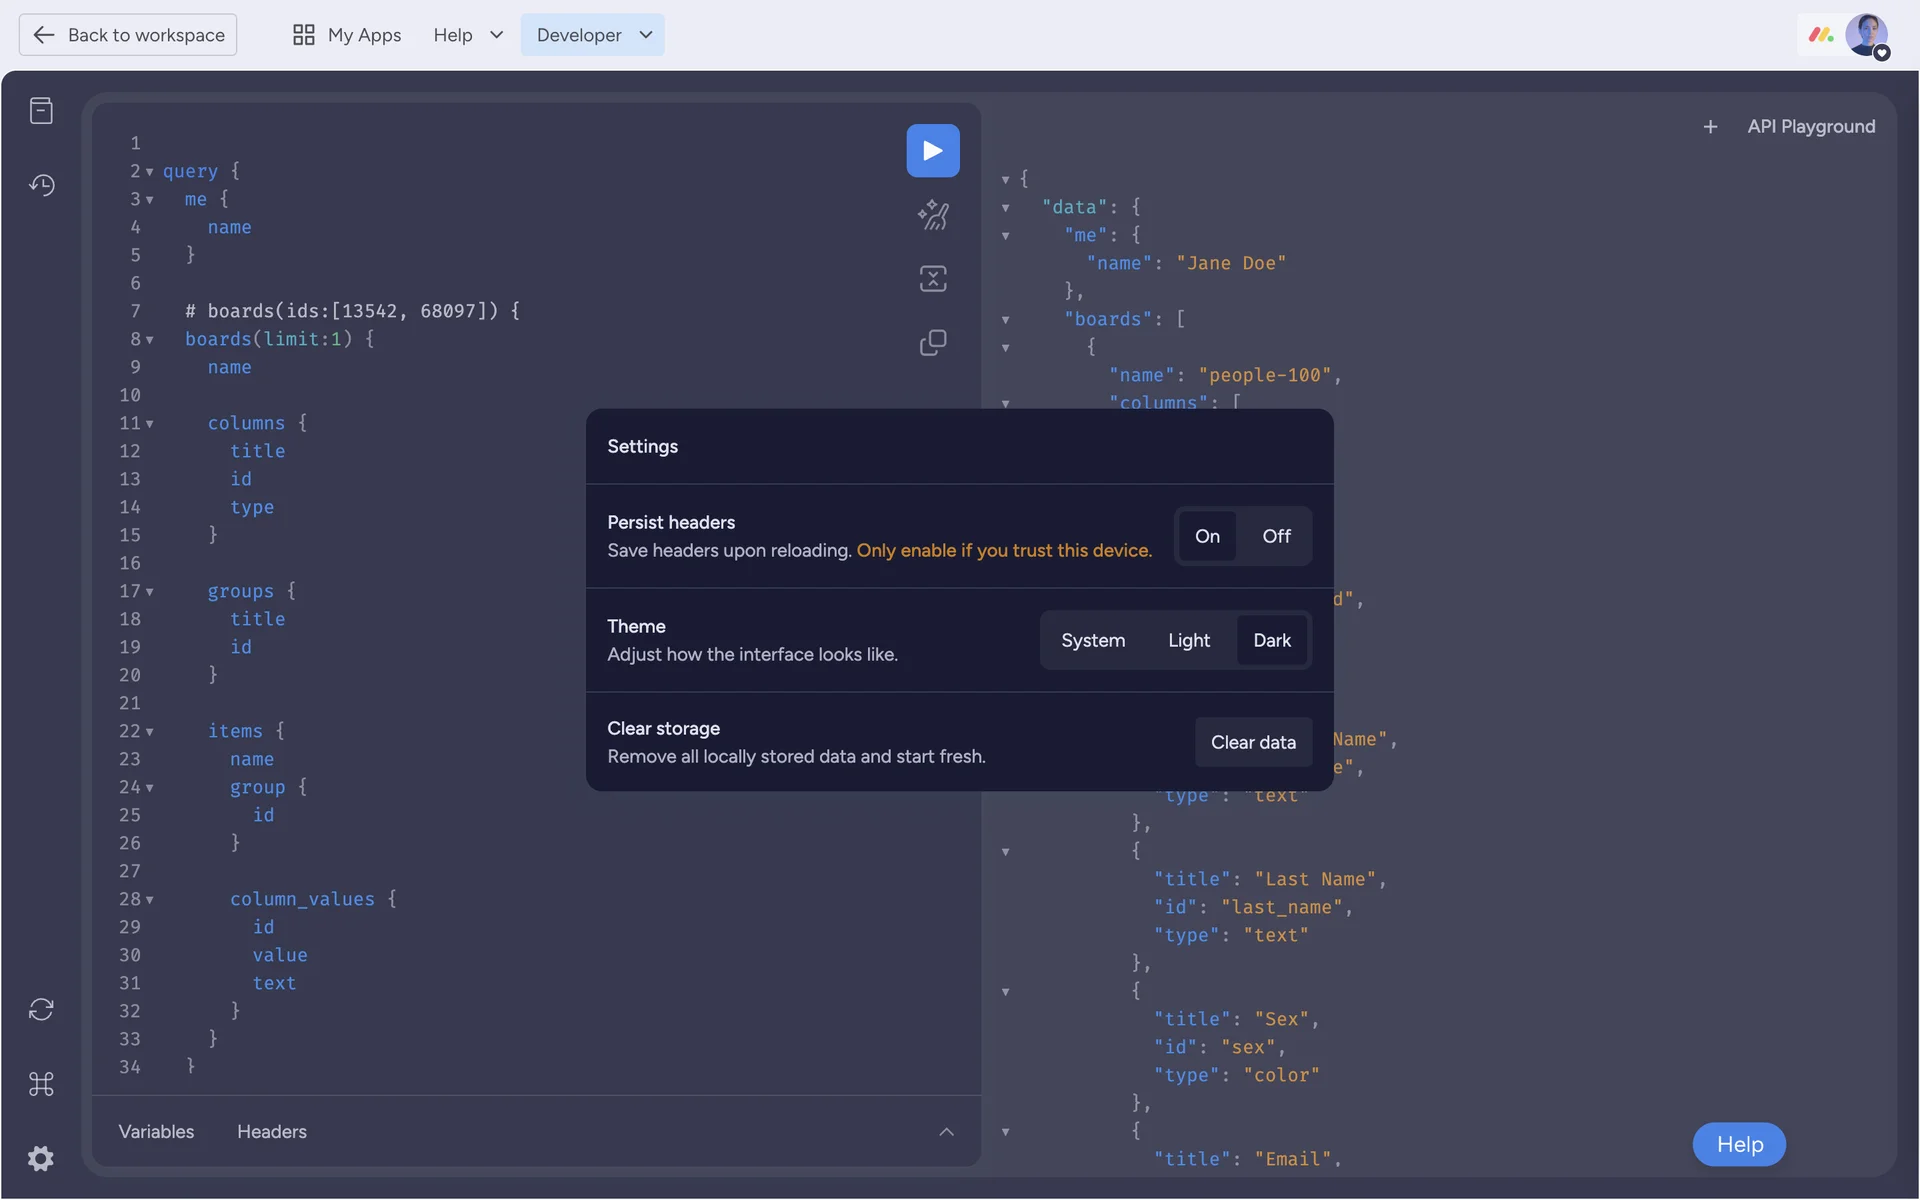The height and width of the screenshot is (1200, 1920).
Task: Open the Developer dropdown menu
Action: 593,35
